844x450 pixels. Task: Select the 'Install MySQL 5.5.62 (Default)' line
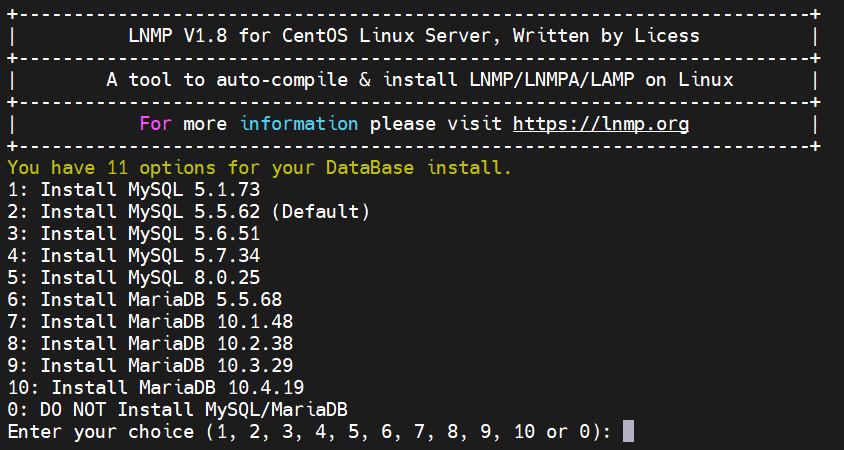coord(189,212)
